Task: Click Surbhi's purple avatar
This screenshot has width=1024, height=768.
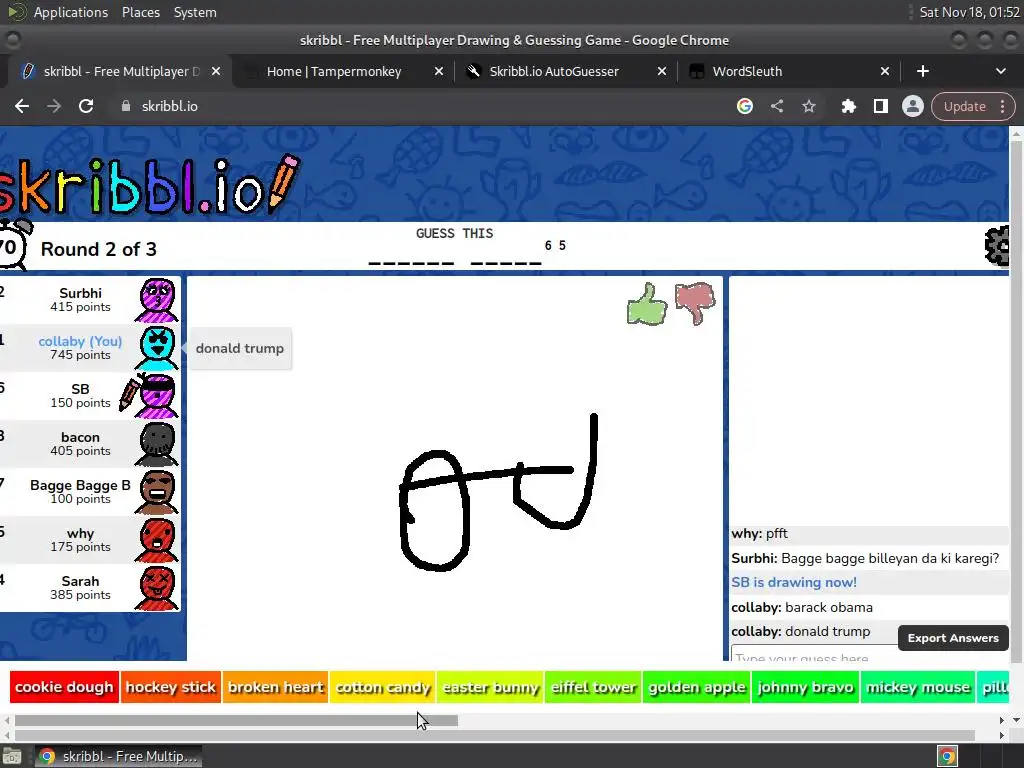Action: pyautogui.click(x=157, y=300)
